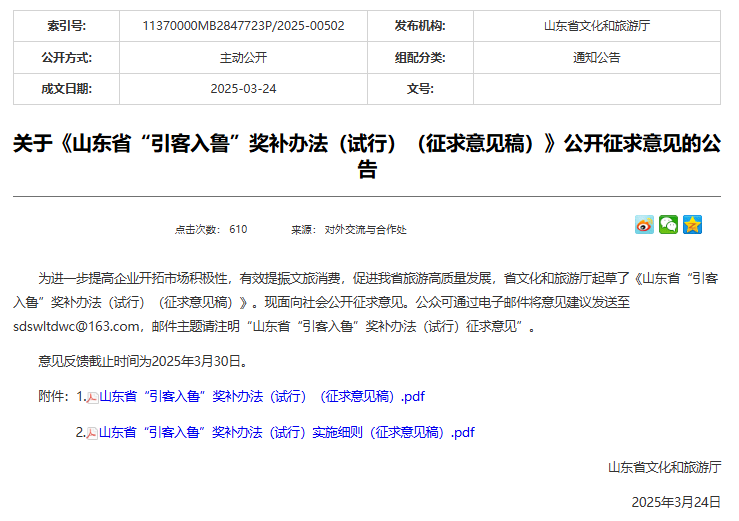Click PDF icon of first attachment
Screen dimensions: 739x521
[92, 397]
